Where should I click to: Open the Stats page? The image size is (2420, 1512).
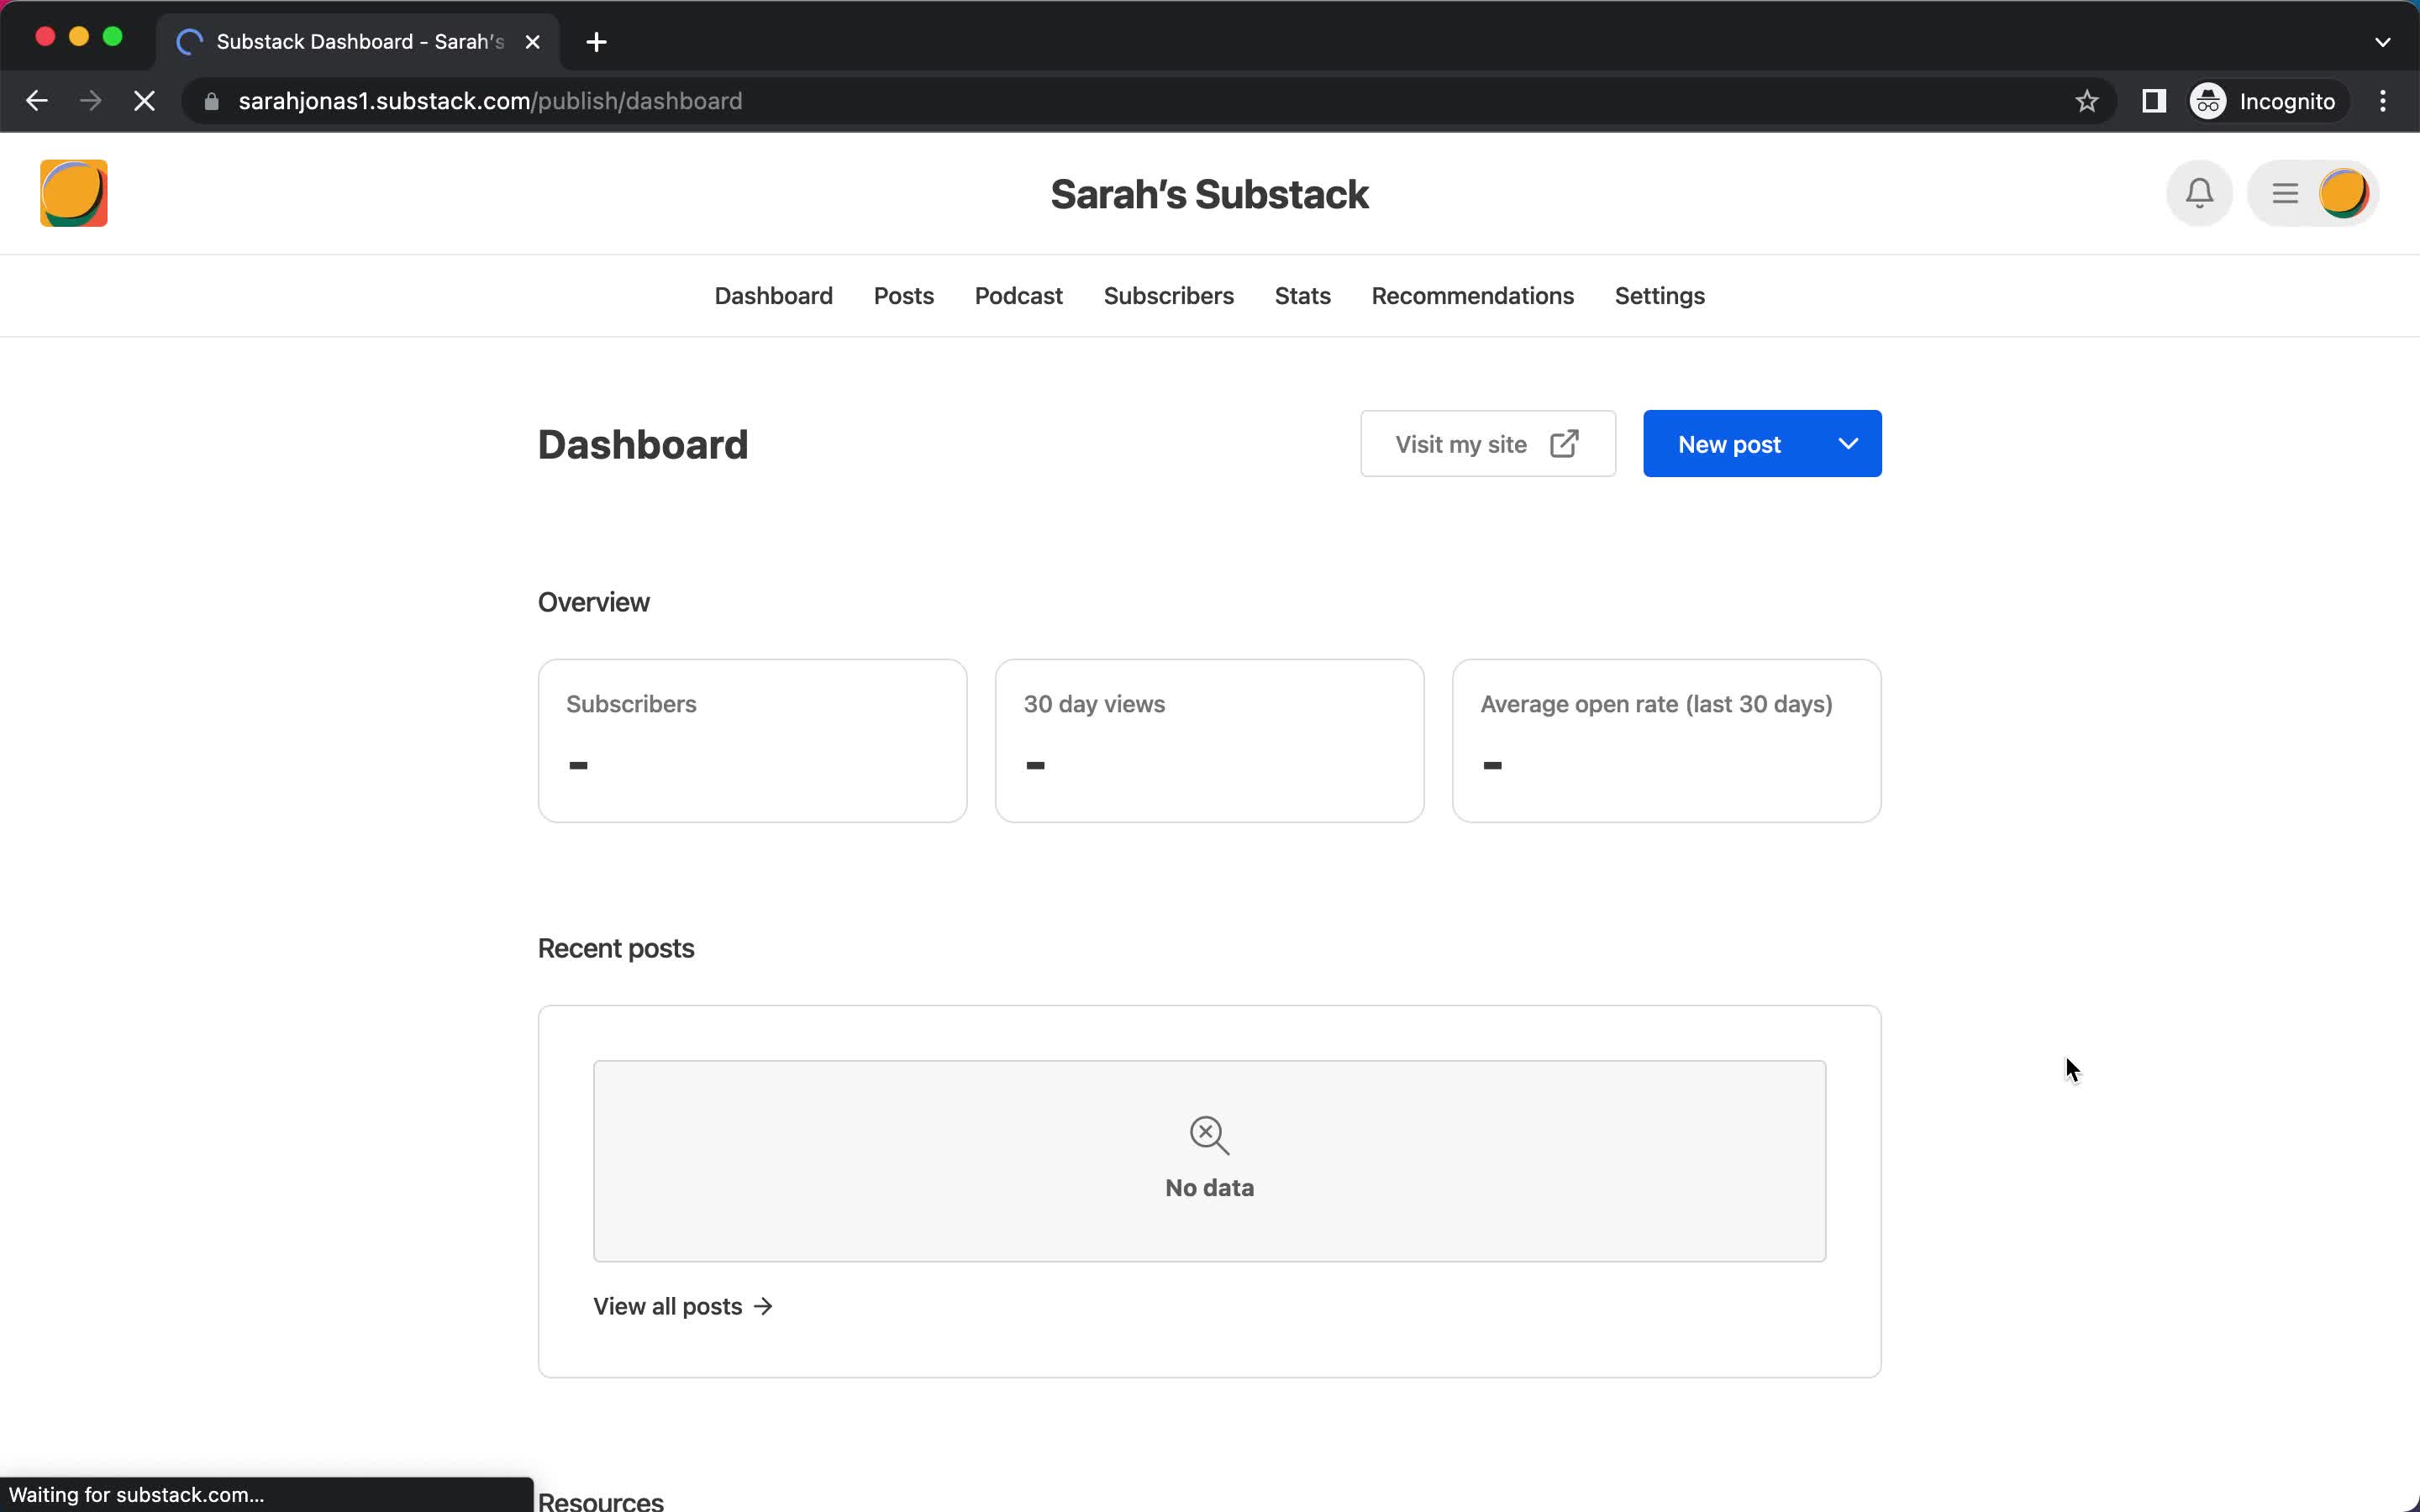pyautogui.click(x=1302, y=296)
